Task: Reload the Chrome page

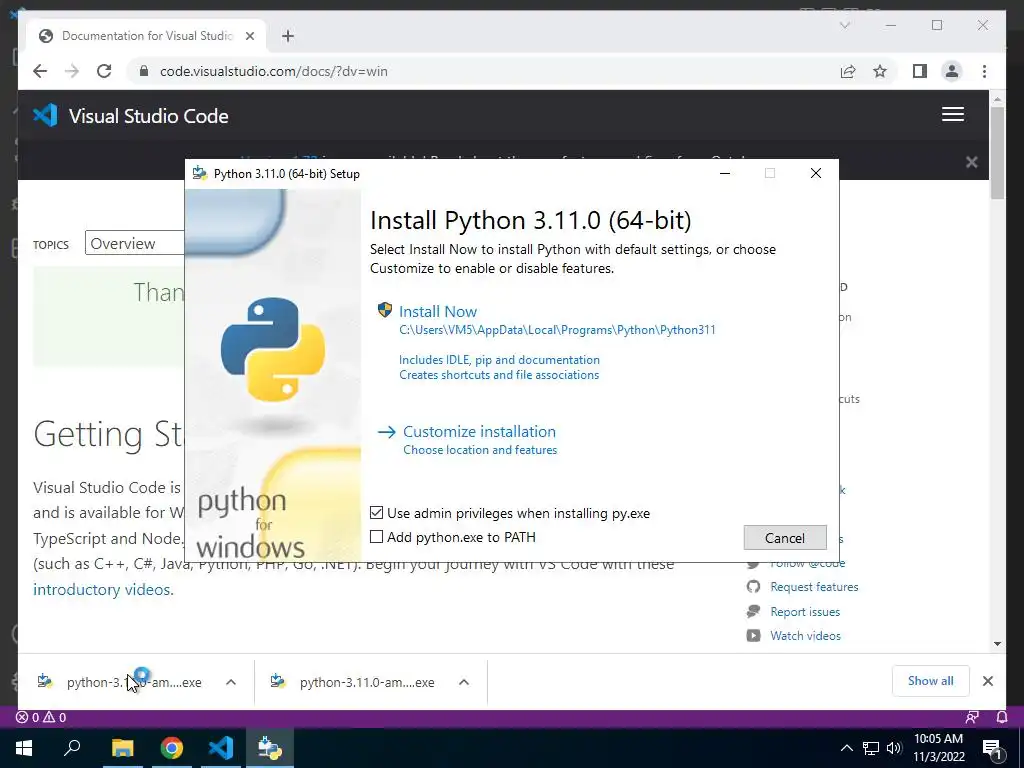Action: click(x=104, y=71)
